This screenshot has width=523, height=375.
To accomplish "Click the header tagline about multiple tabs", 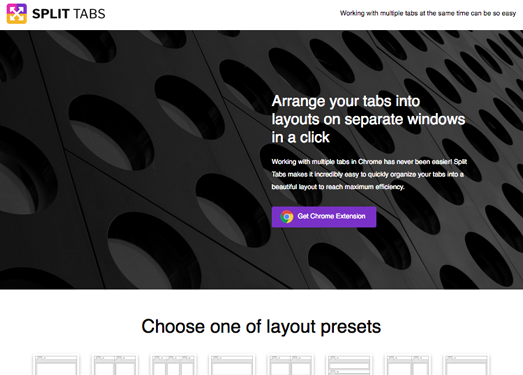I will [428, 13].
